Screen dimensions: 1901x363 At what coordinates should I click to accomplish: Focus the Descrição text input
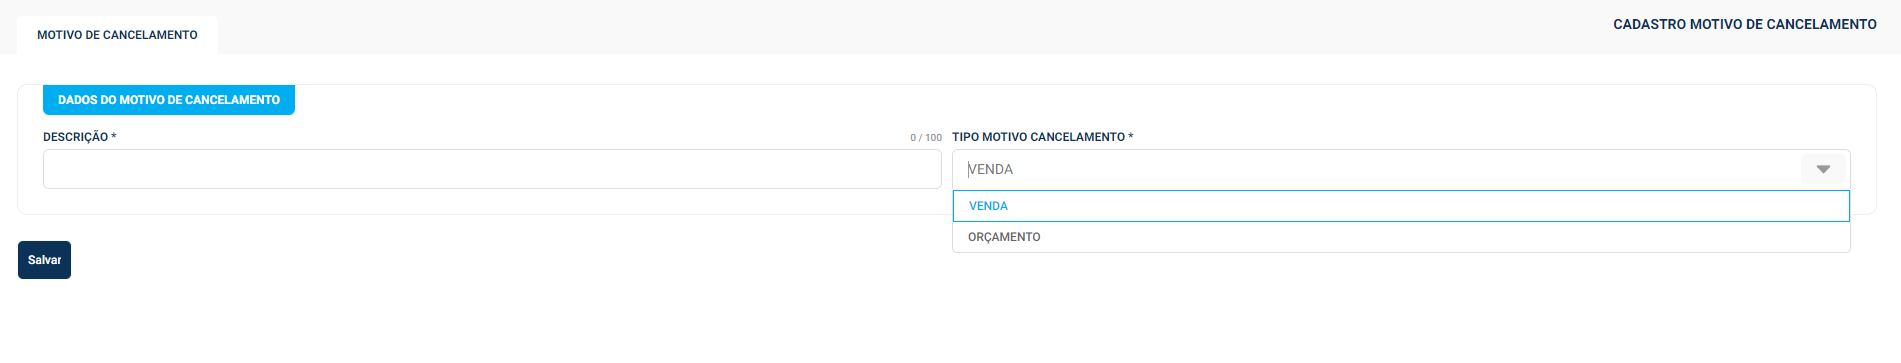coord(492,169)
